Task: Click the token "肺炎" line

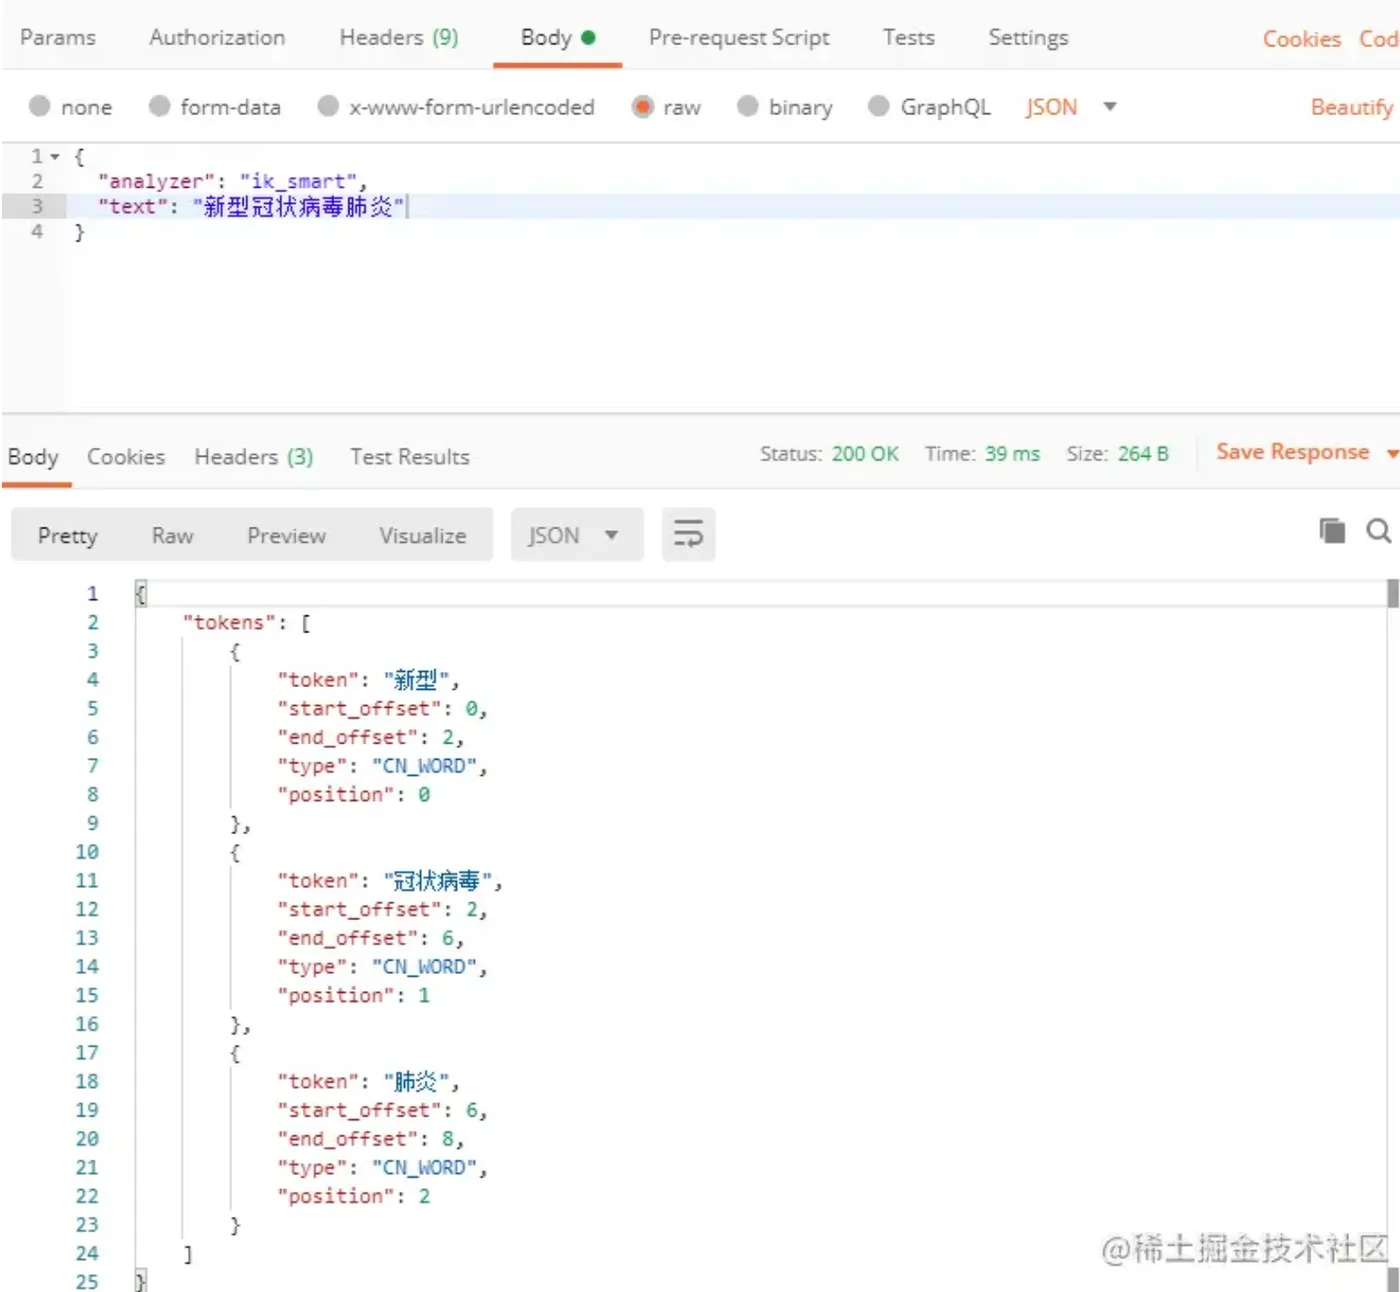Action: [368, 1081]
